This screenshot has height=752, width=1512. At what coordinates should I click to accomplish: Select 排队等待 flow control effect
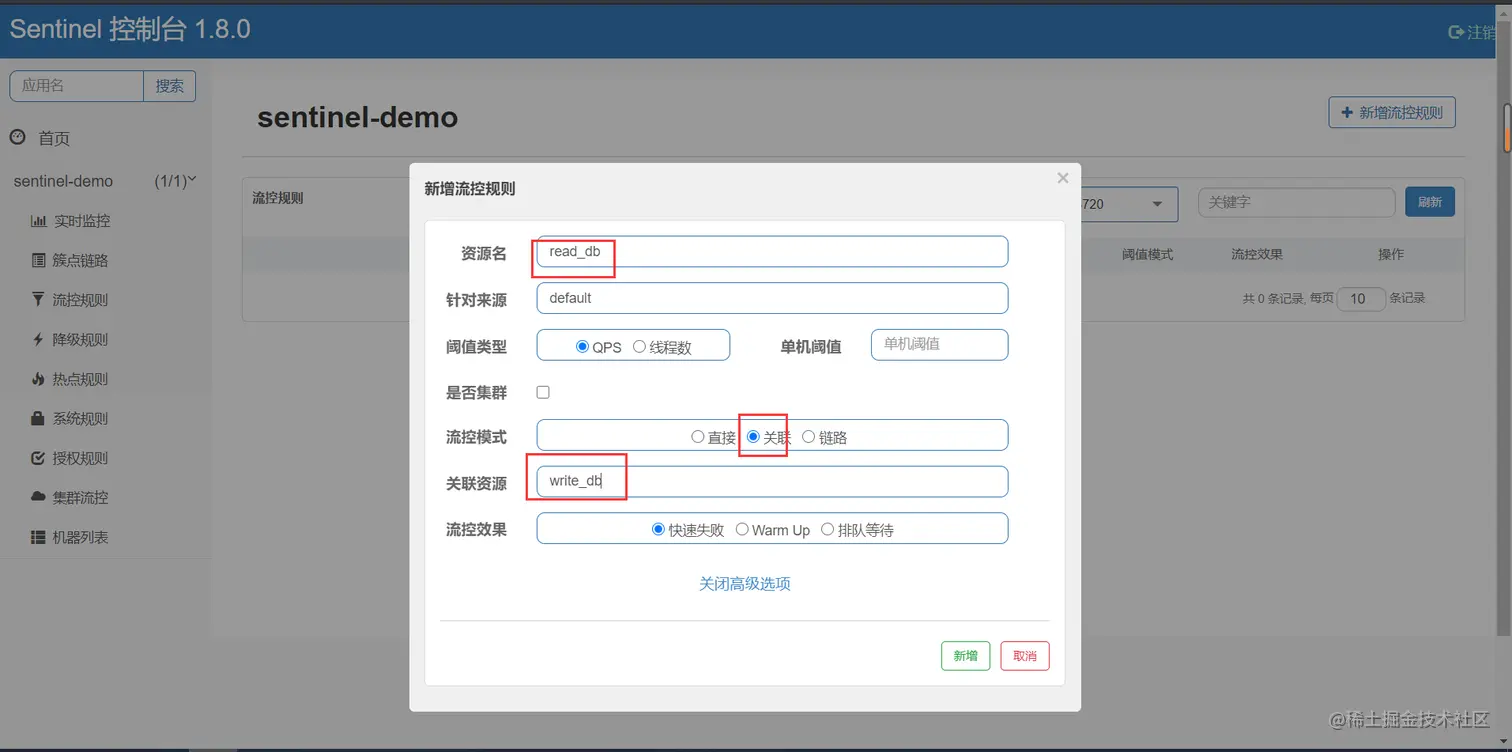tap(827, 529)
